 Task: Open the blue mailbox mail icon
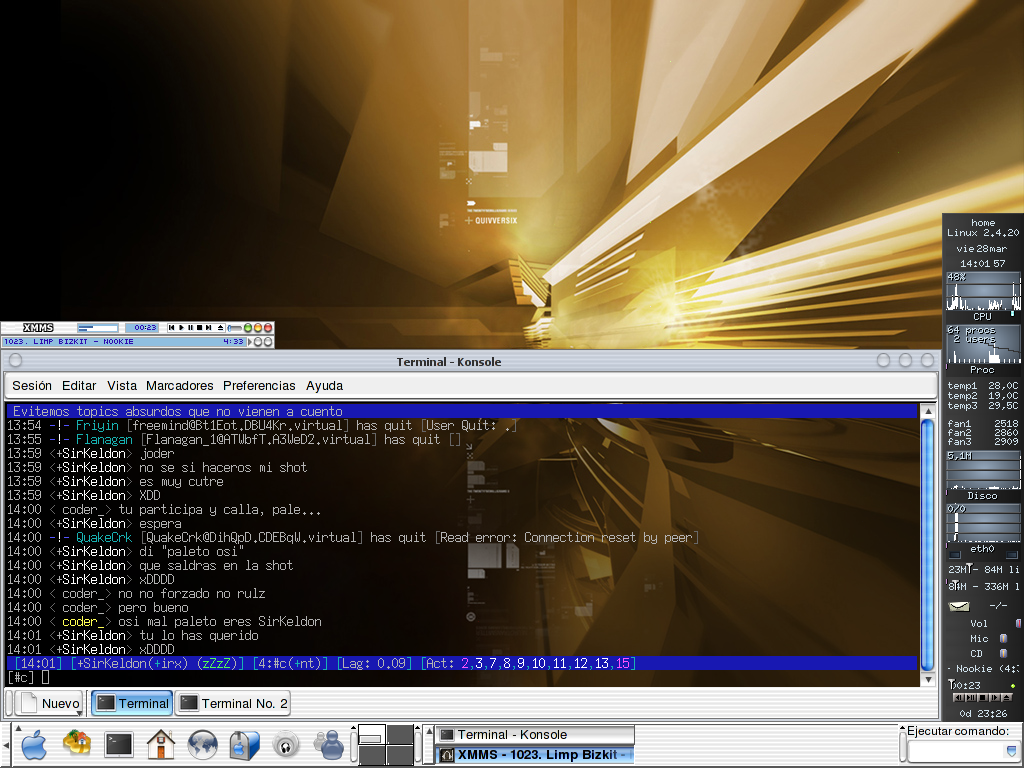click(x=245, y=744)
